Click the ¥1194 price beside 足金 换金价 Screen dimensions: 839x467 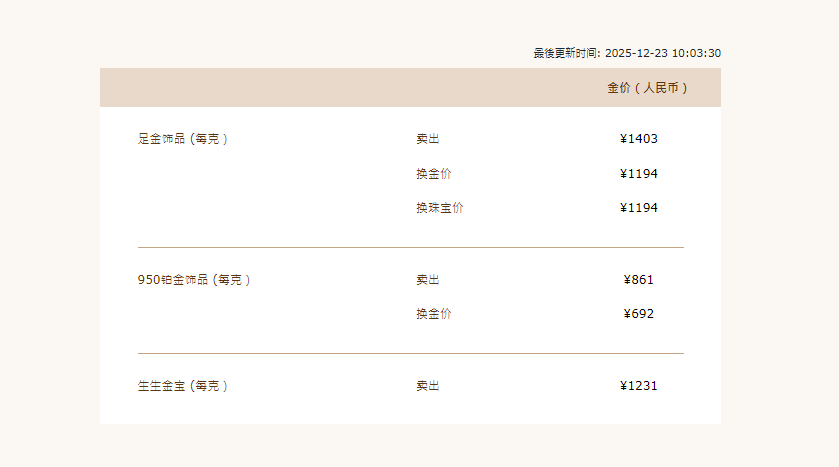click(638, 174)
